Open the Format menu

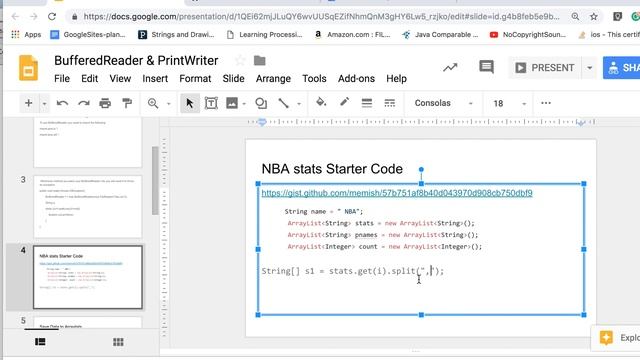[195, 78]
